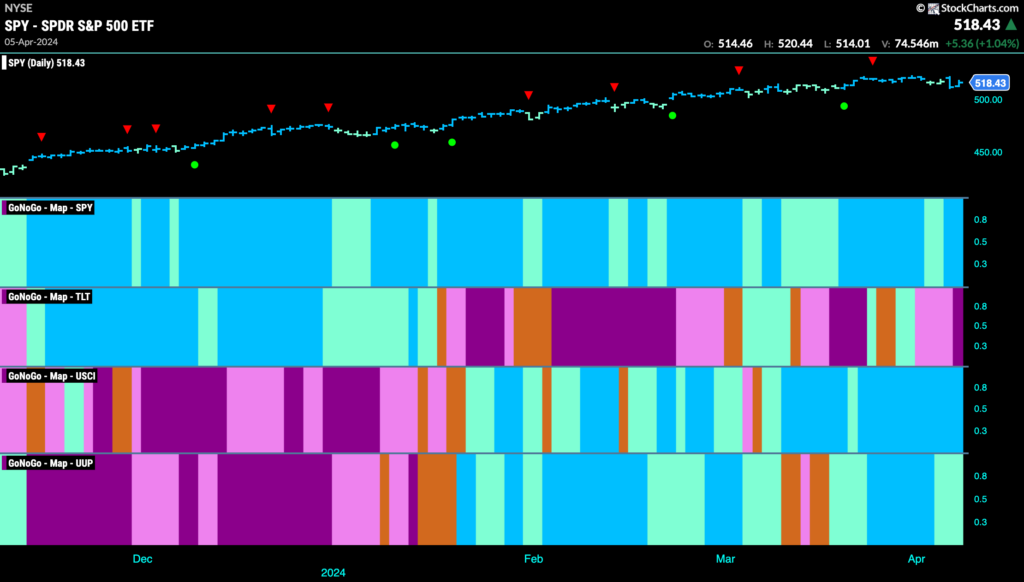This screenshot has height=582, width=1024.
Task: Click the red triangle marker near April
Action: [x=872, y=61]
